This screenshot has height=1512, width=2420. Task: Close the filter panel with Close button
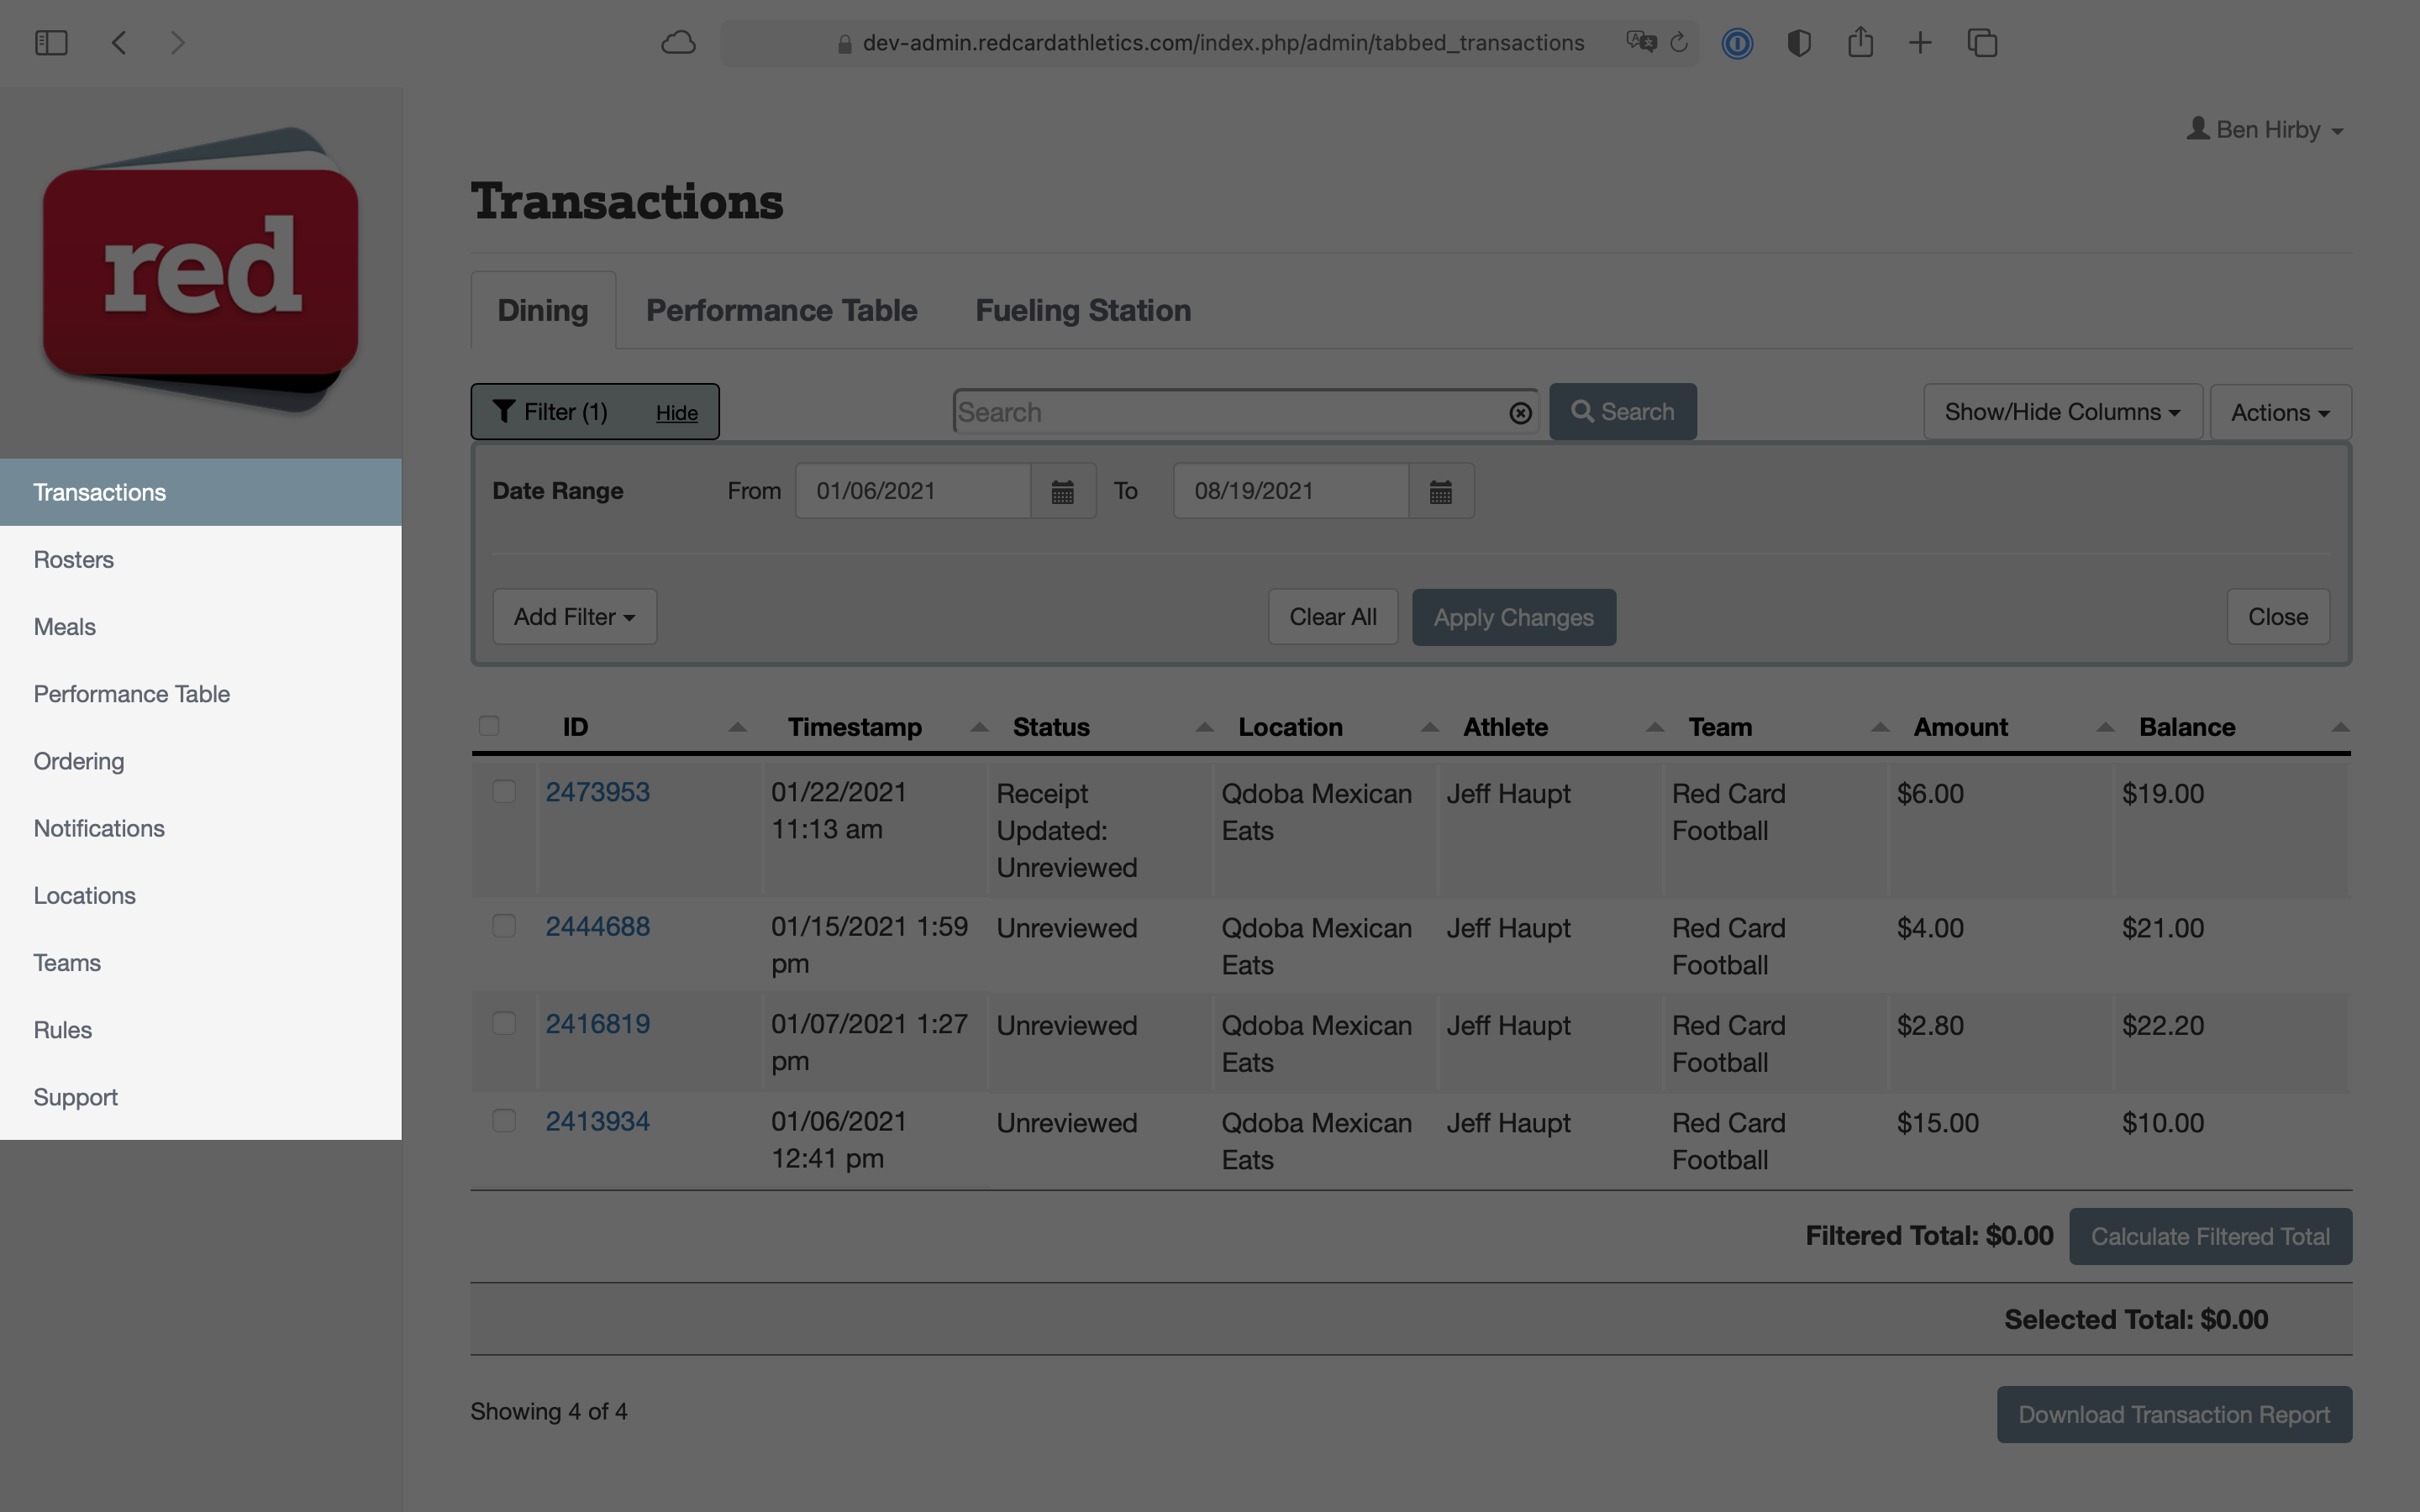2278,617
